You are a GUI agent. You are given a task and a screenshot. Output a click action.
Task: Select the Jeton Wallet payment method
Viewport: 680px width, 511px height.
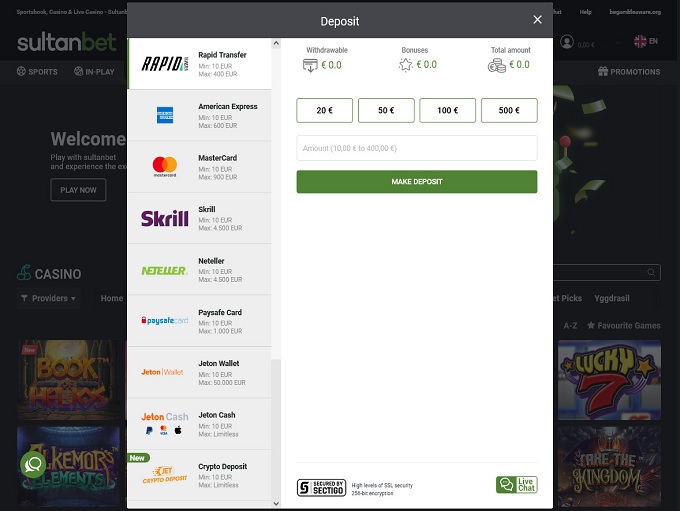(199, 373)
